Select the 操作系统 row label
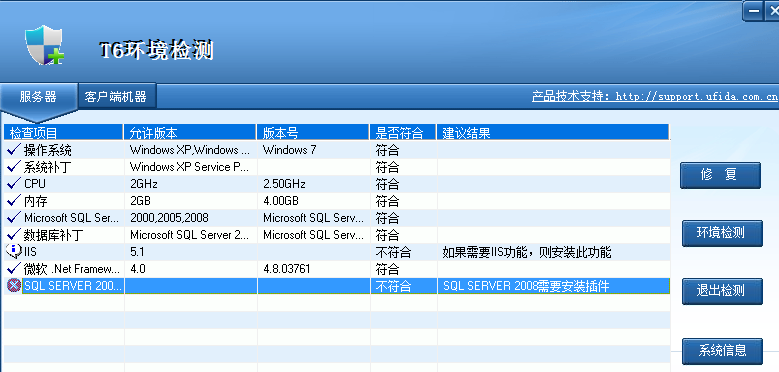The image size is (779, 372). pos(48,149)
